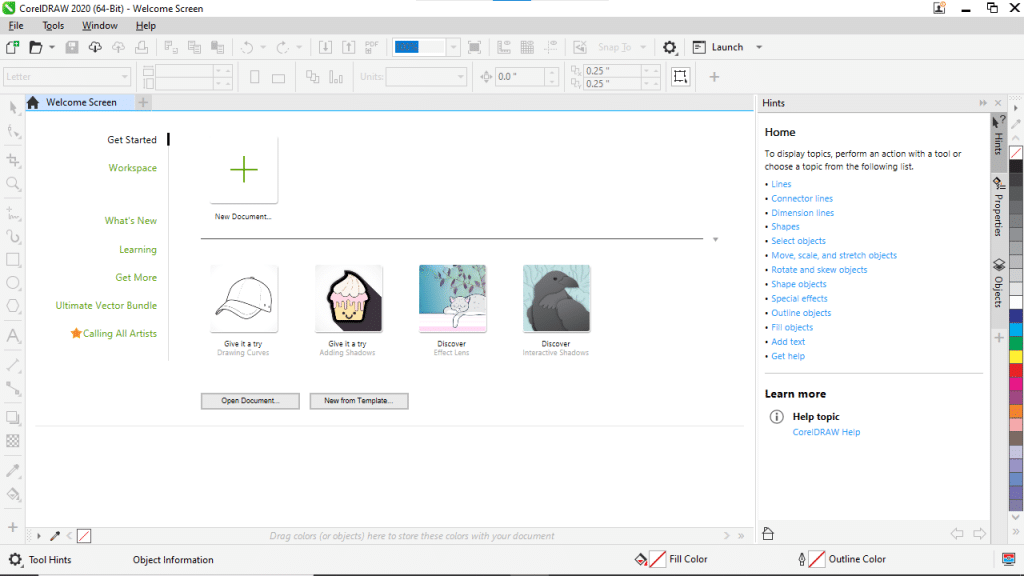Screen dimensions: 1024x576
Task: Open the Interactive Shadows raven thumbnail
Action: tap(556, 298)
